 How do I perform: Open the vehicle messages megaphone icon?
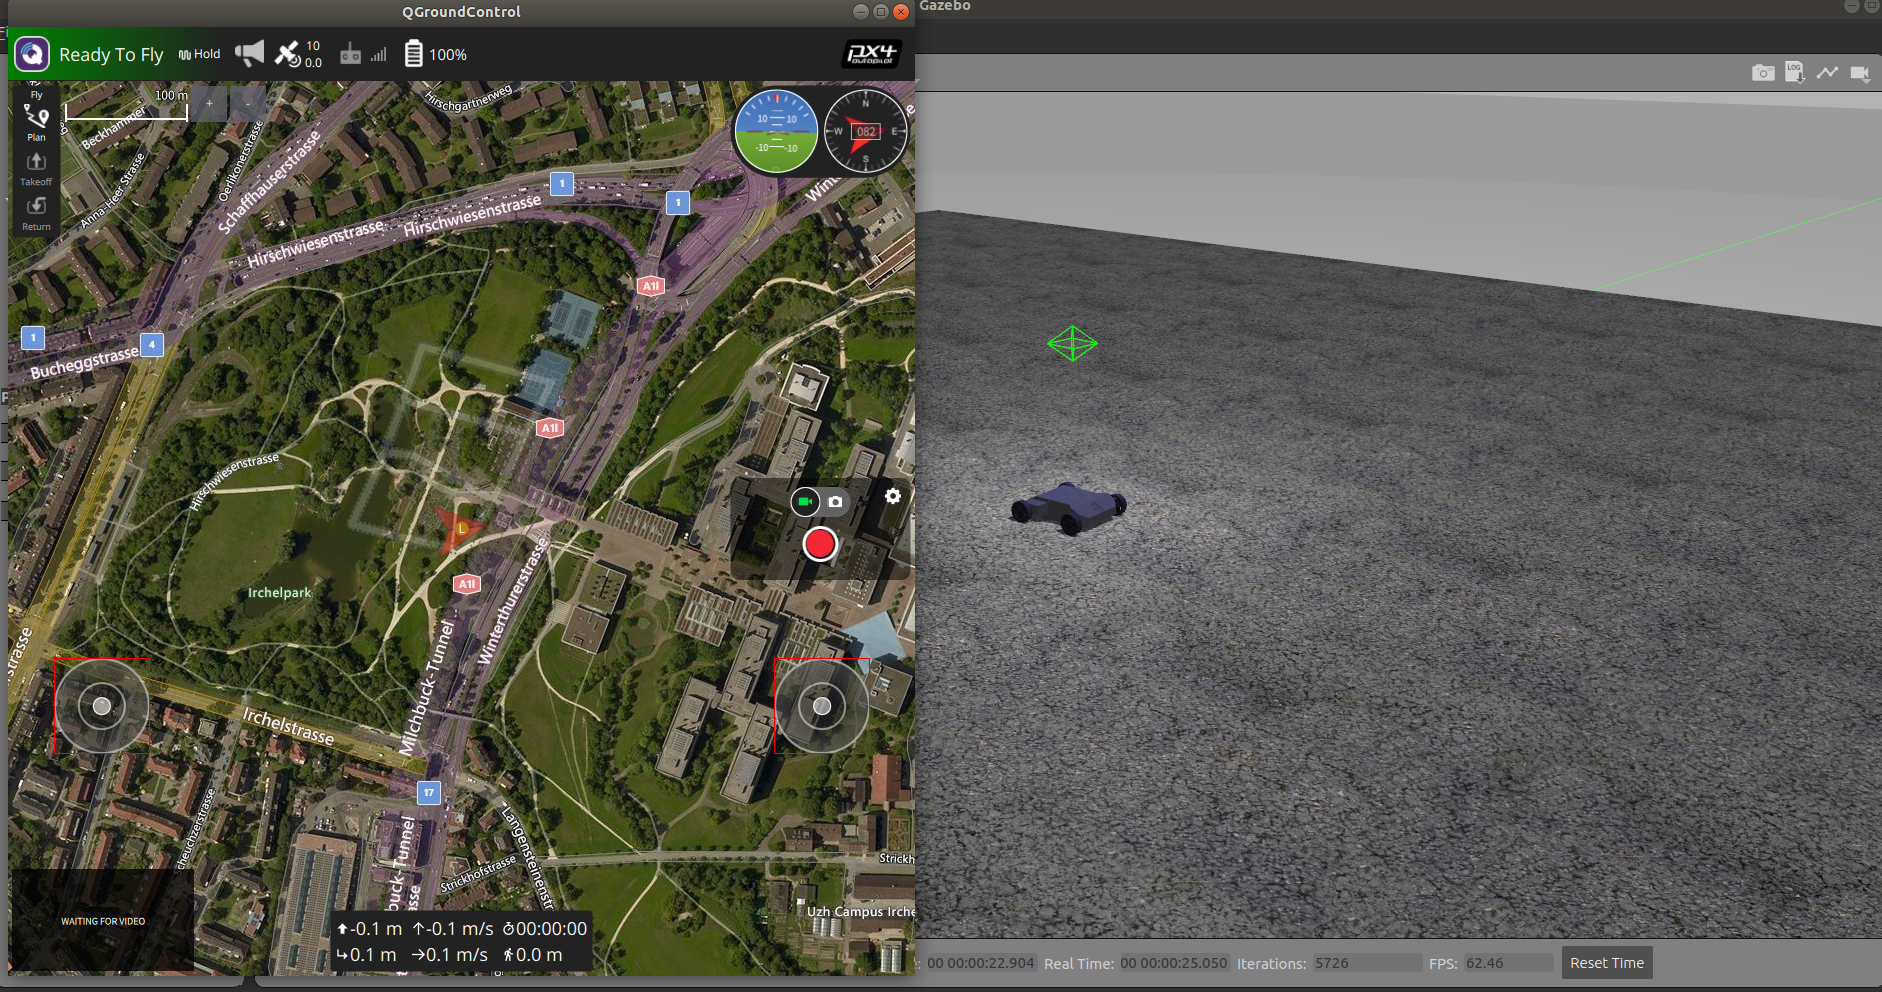[250, 53]
